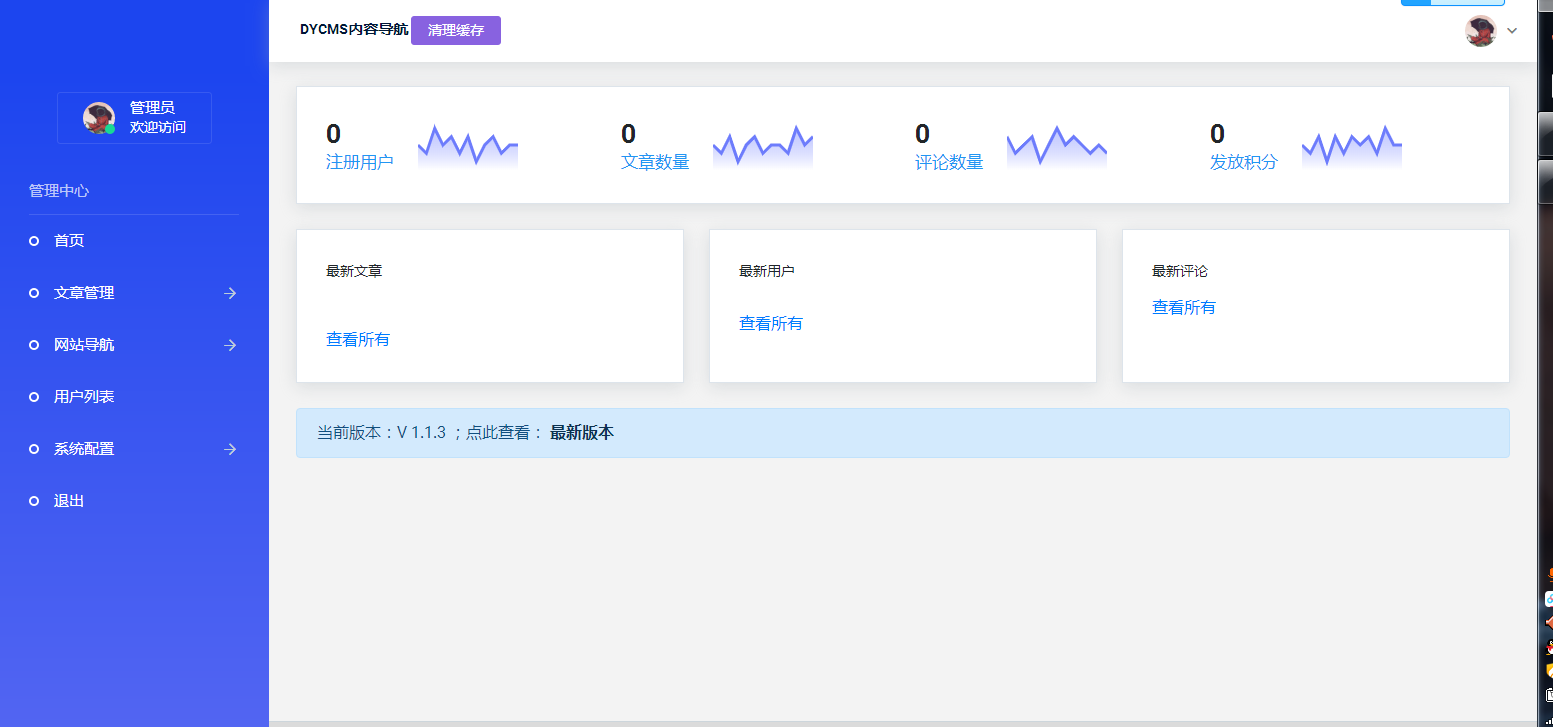Open 查看所有 under 最新文章
1553x727 pixels.
pyautogui.click(x=356, y=339)
